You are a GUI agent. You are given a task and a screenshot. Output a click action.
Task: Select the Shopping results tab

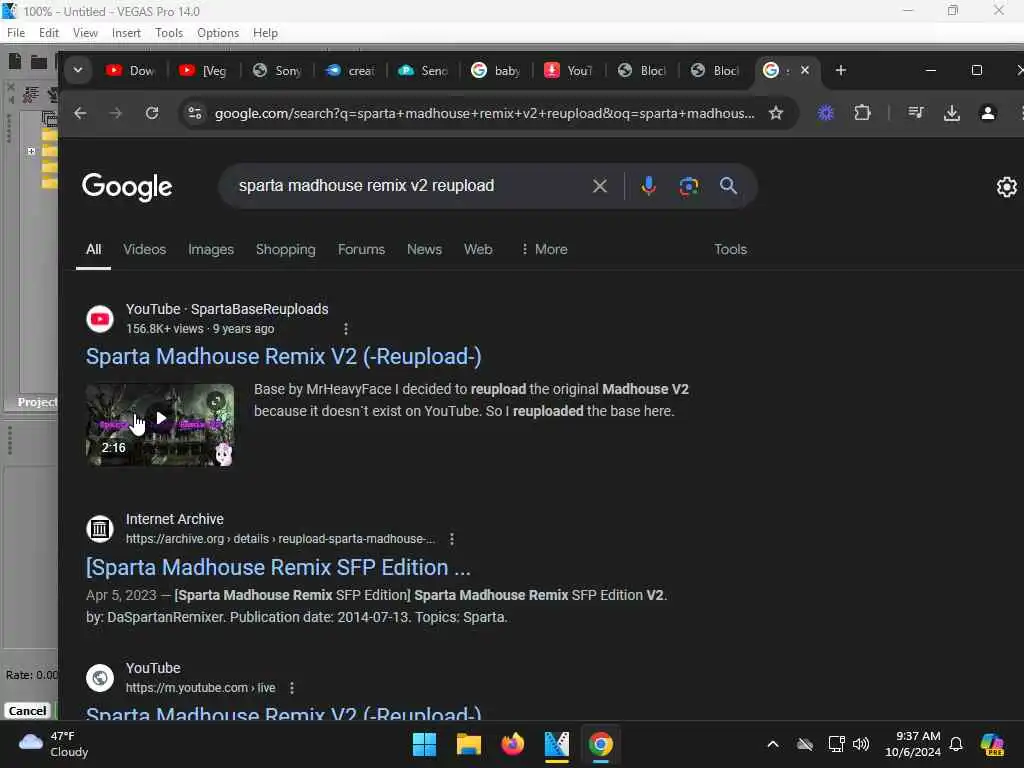pyautogui.click(x=285, y=249)
